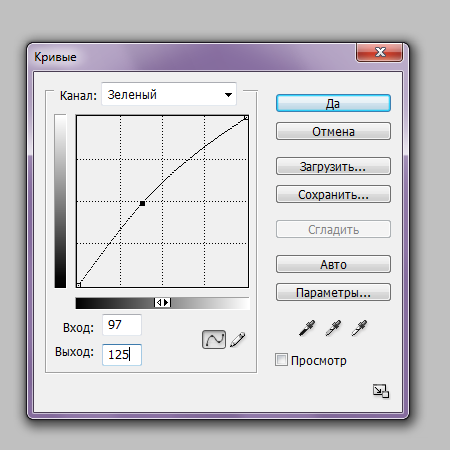Click the expand dialog size icon

(x=381, y=391)
